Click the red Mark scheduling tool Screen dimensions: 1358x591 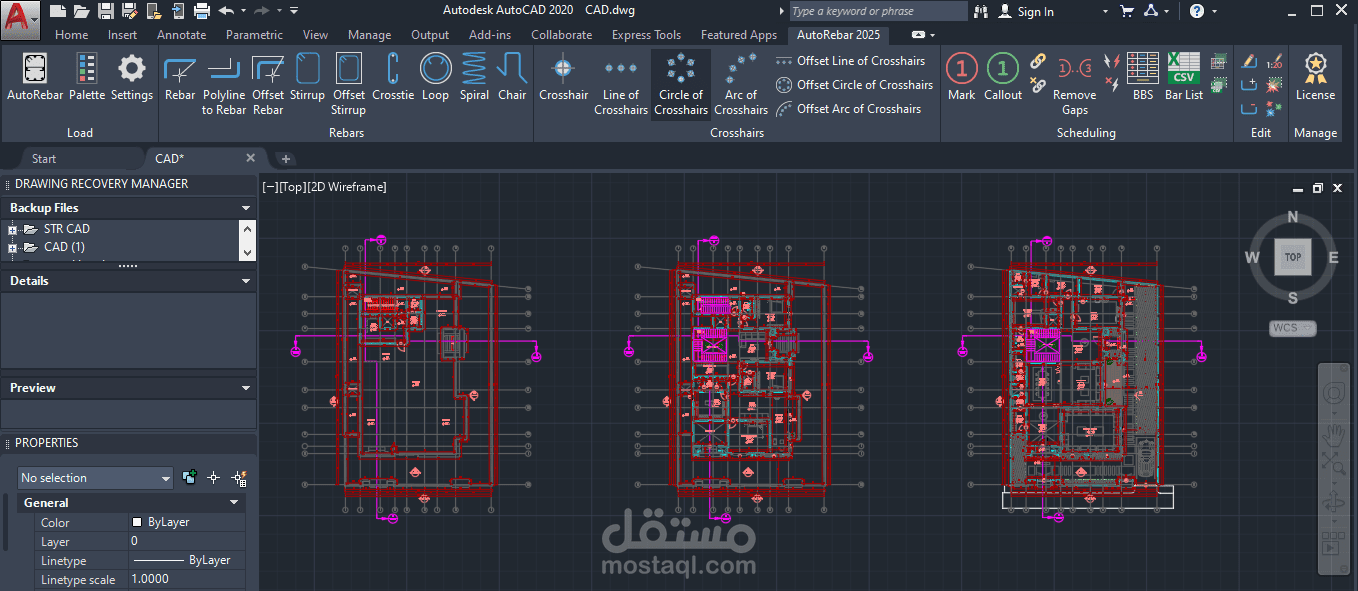click(962, 78)
